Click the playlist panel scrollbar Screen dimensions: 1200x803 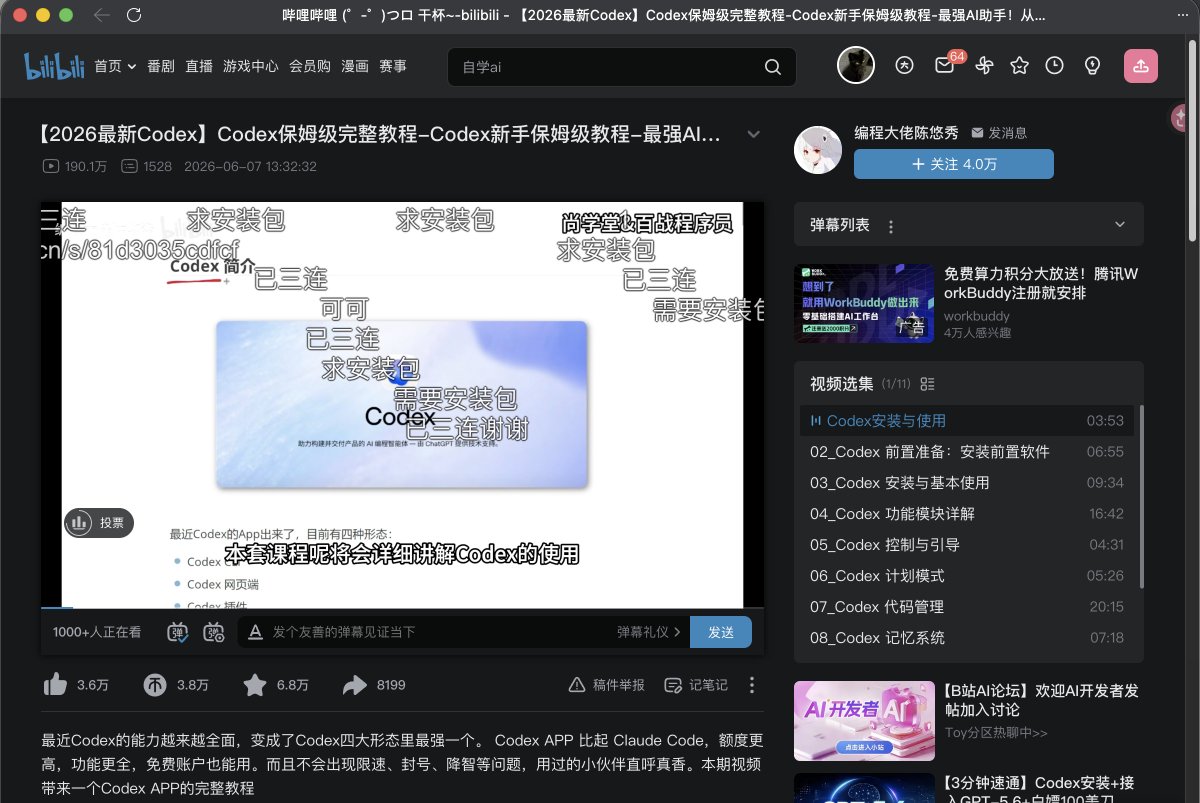point(1141,495)
